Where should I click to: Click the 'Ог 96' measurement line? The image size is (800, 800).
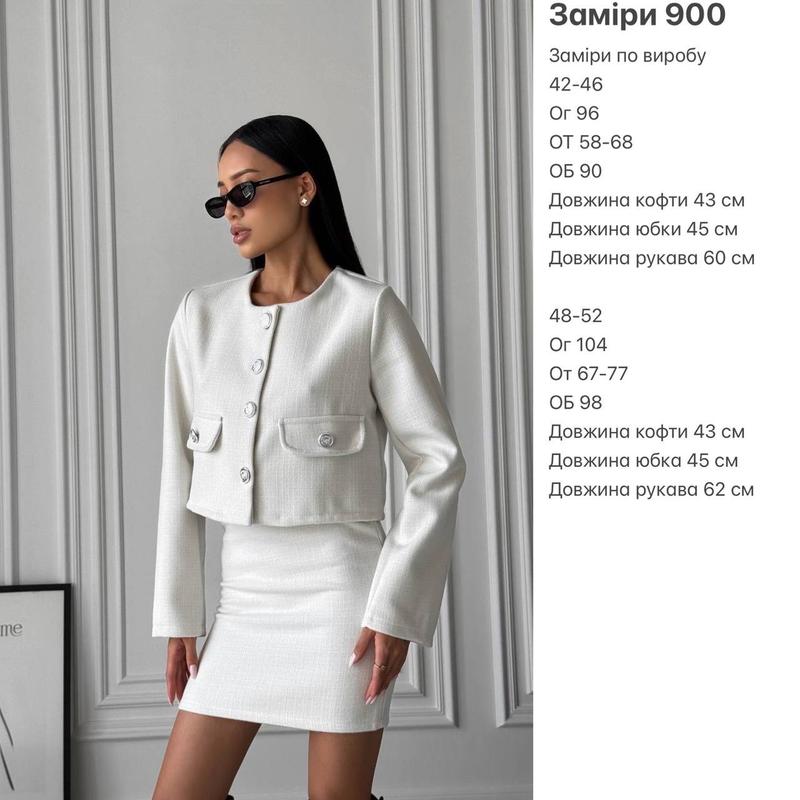pyautogui.click(x=574, y=113)
